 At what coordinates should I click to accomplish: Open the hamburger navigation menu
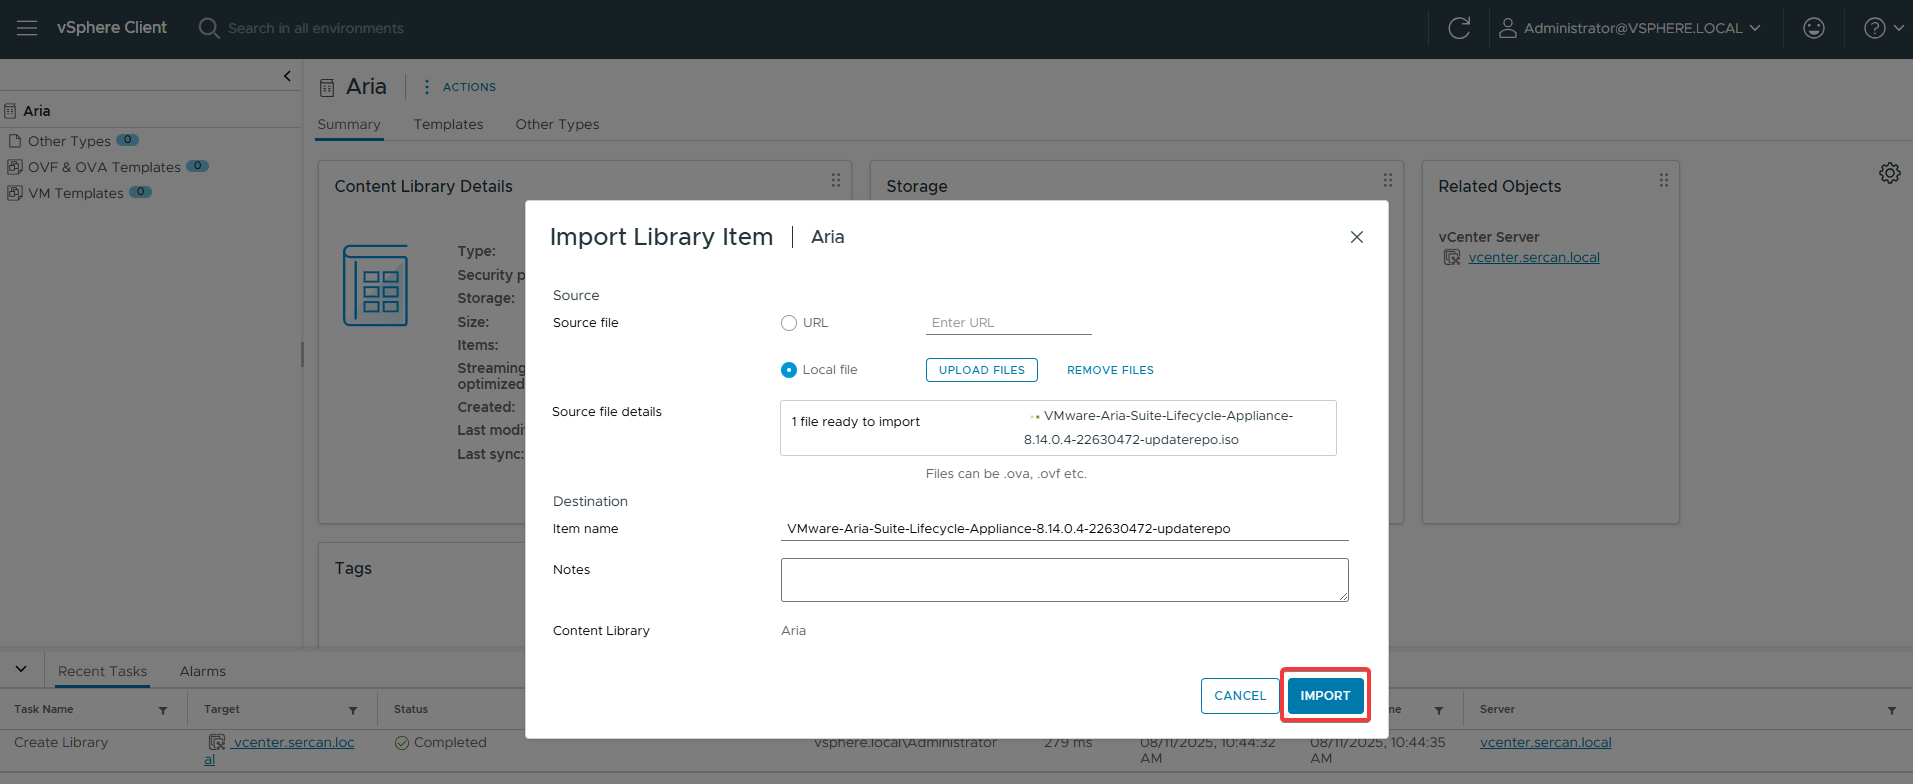point(27,28)
